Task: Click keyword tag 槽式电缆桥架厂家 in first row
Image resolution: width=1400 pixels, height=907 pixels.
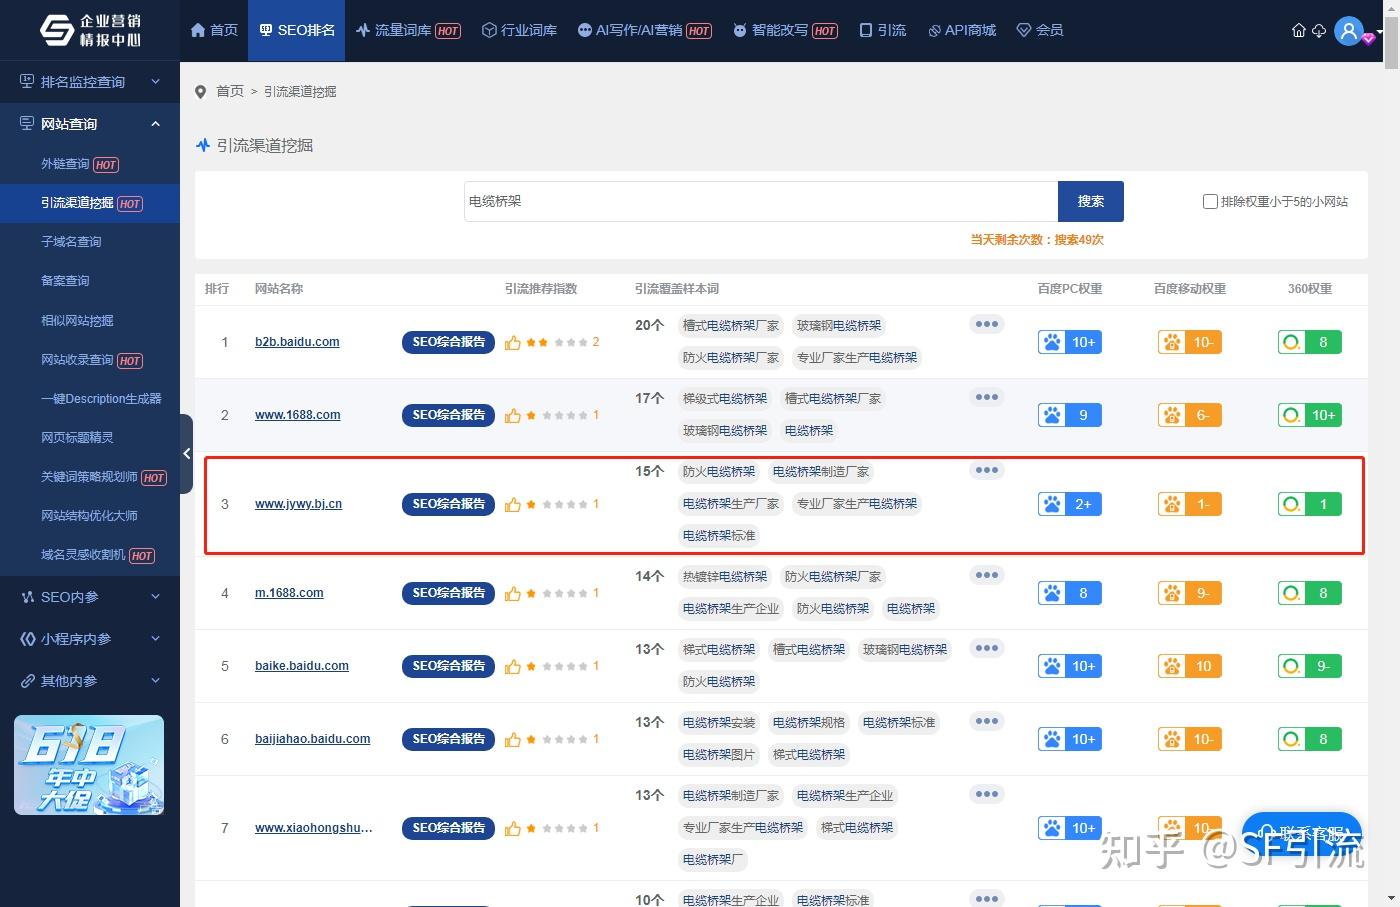Action: [731, 326]
